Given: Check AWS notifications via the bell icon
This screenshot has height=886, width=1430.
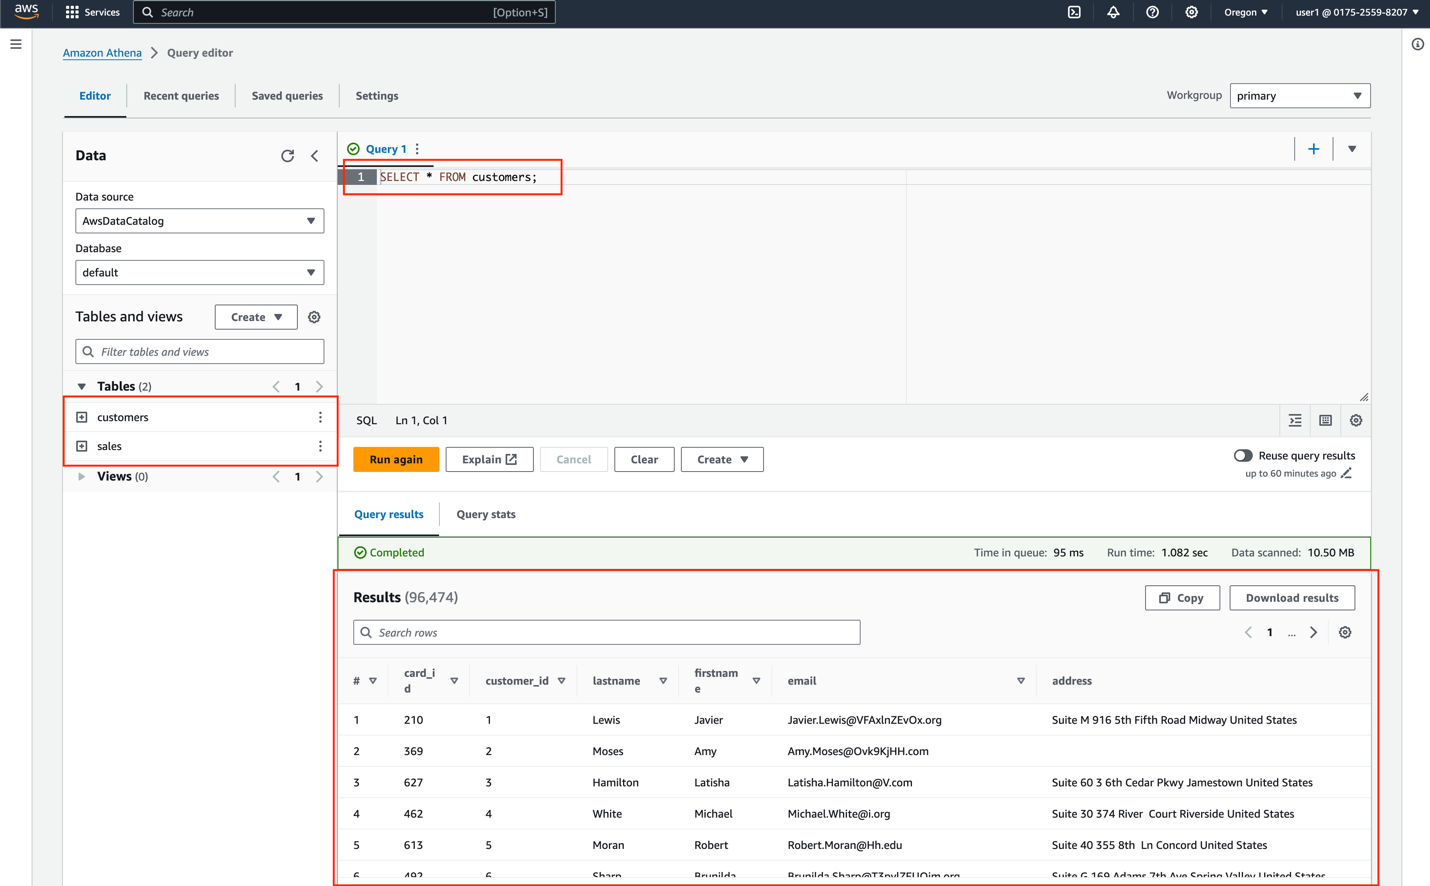Looking at the screenshot, I should pos(1113,12).
